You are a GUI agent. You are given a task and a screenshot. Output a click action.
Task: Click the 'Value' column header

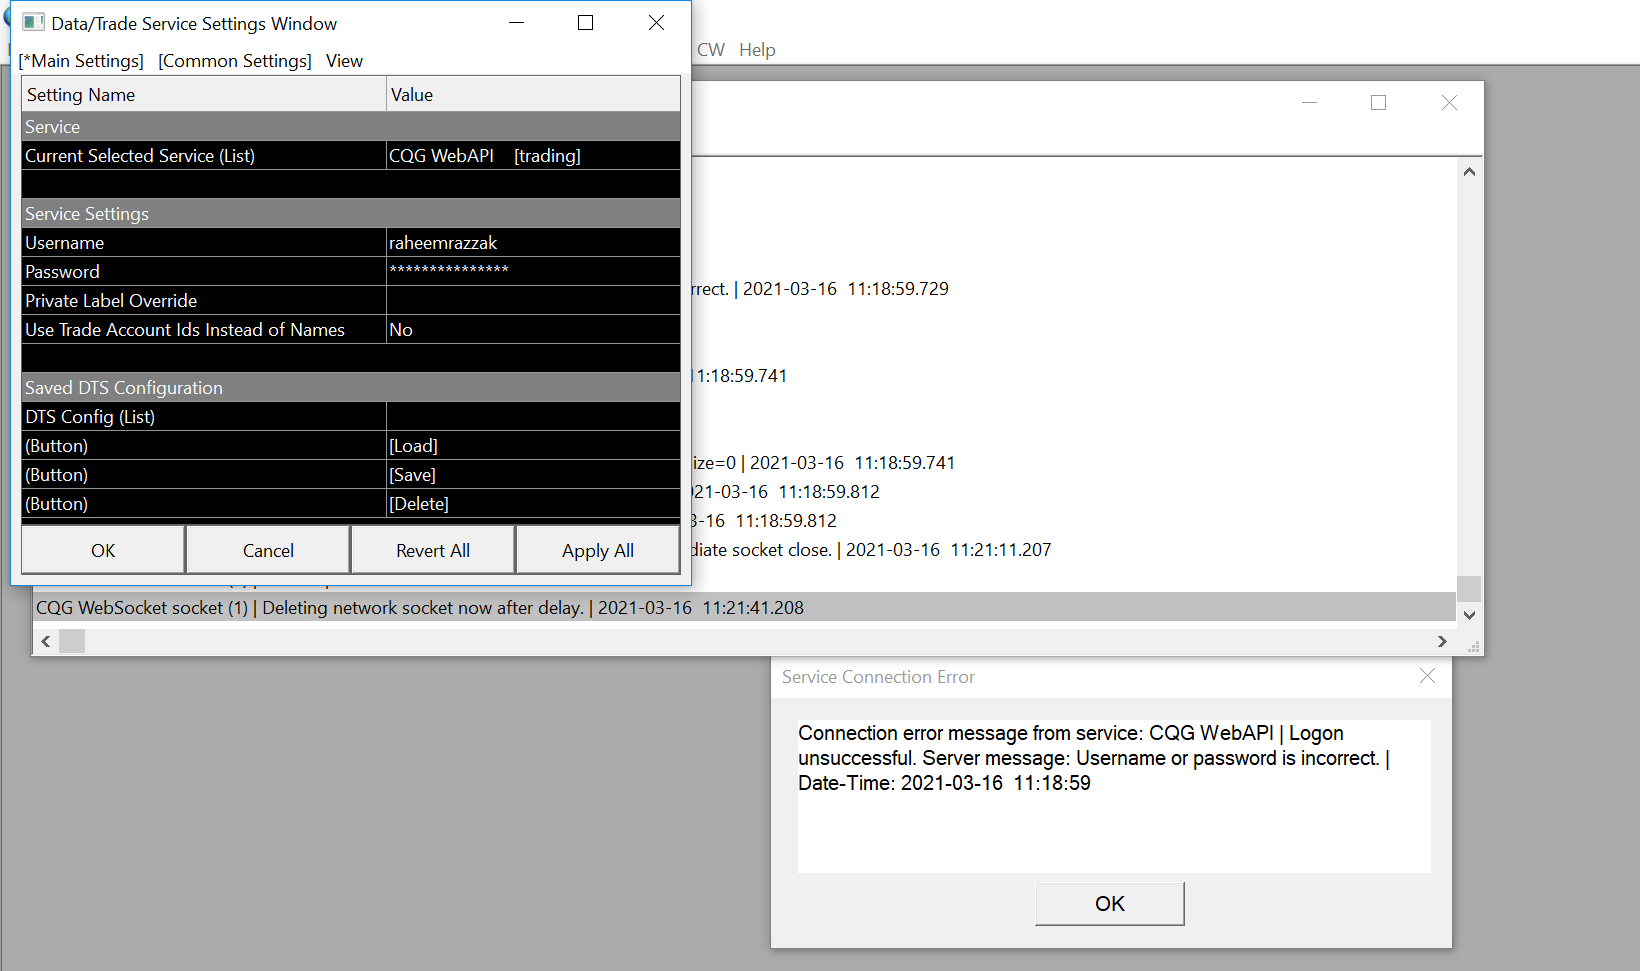[533, 95]
